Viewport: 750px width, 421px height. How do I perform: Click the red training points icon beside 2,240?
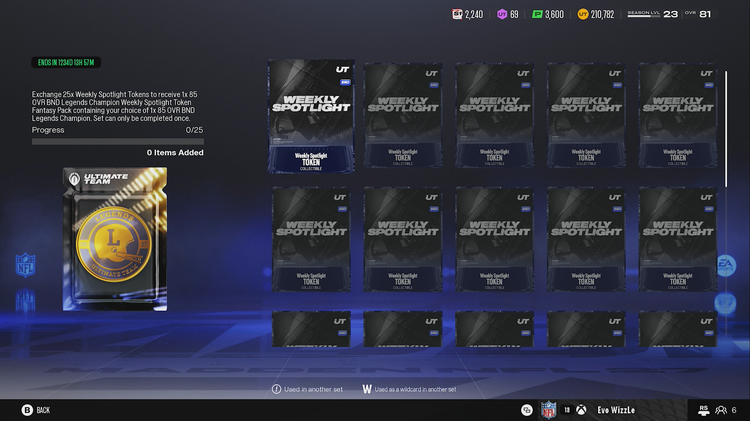click(x=457, y=14)
